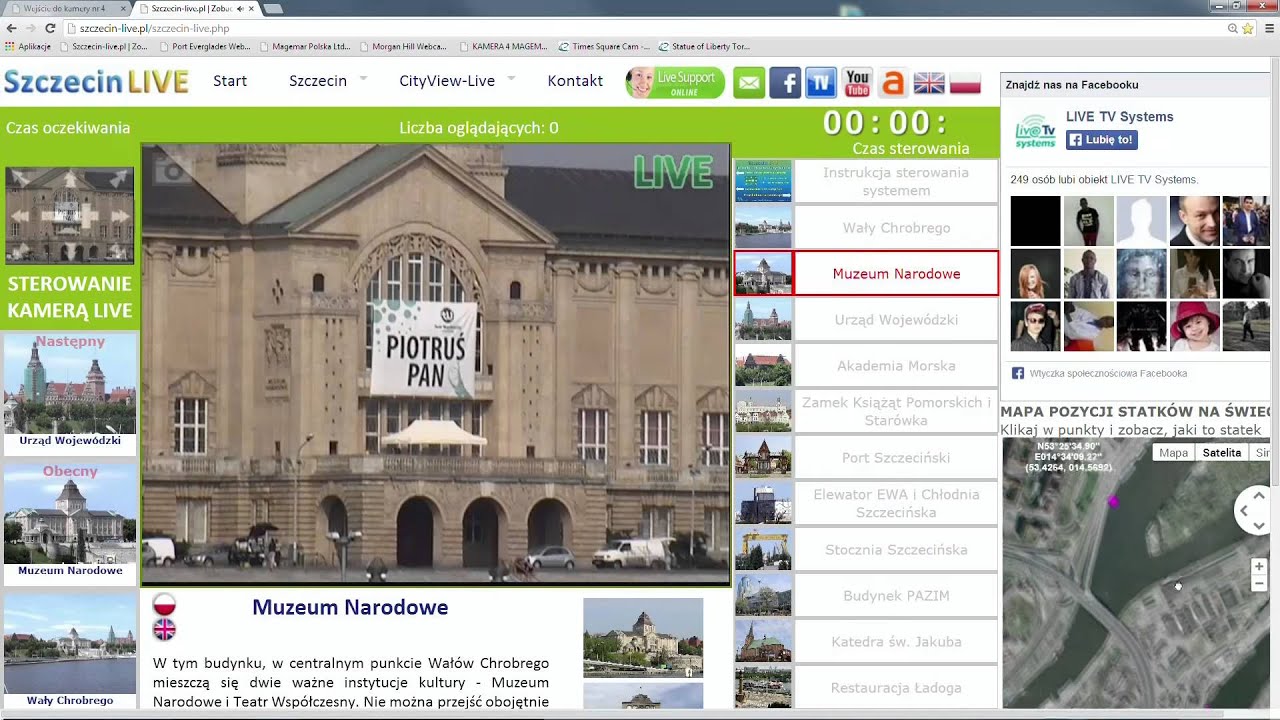Open the Statue of Liberty Tor bookmark
The width and height of the screenshot is (1280, 720).
click(x=703, y=46)
